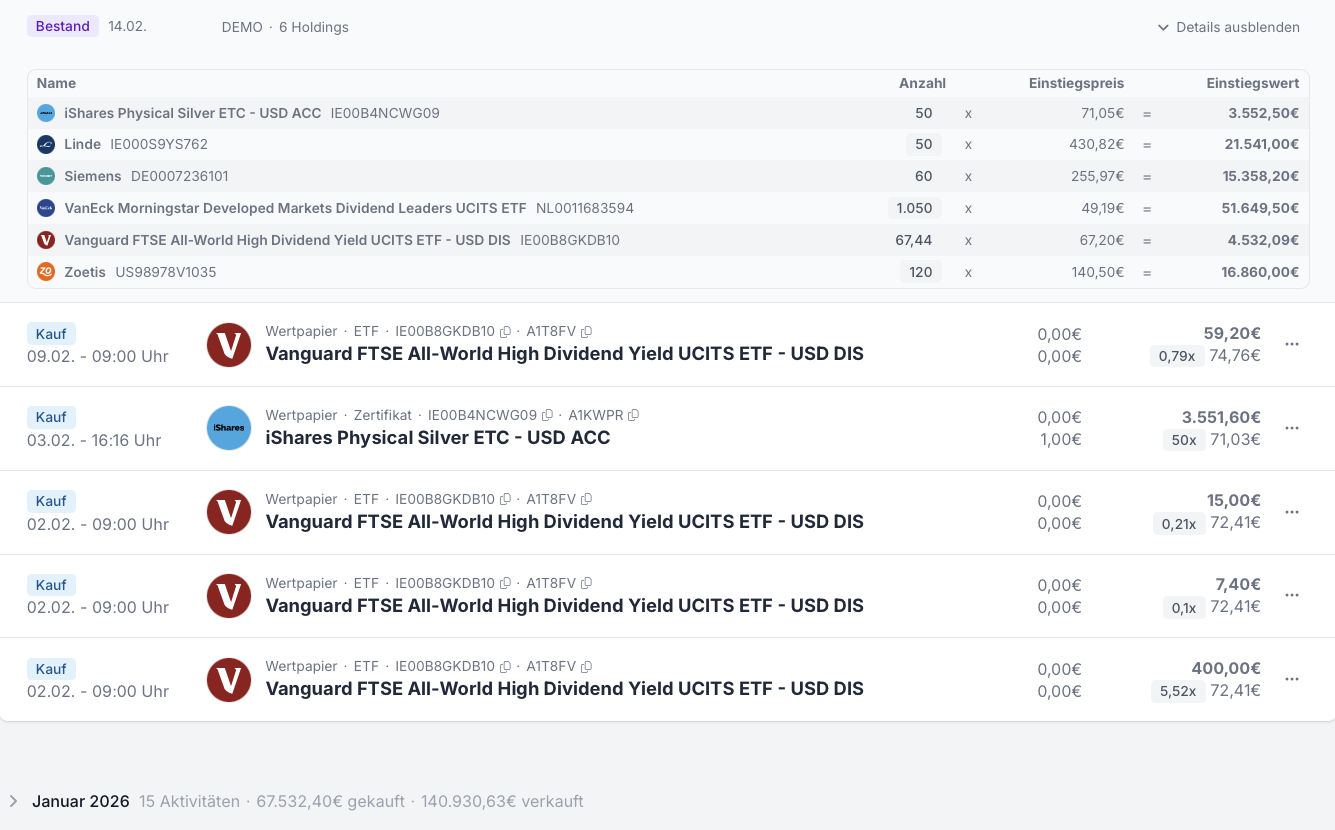The image size is (1335, 830).
Task: Click the Anzahl column header
Action: tap(922, 83)
